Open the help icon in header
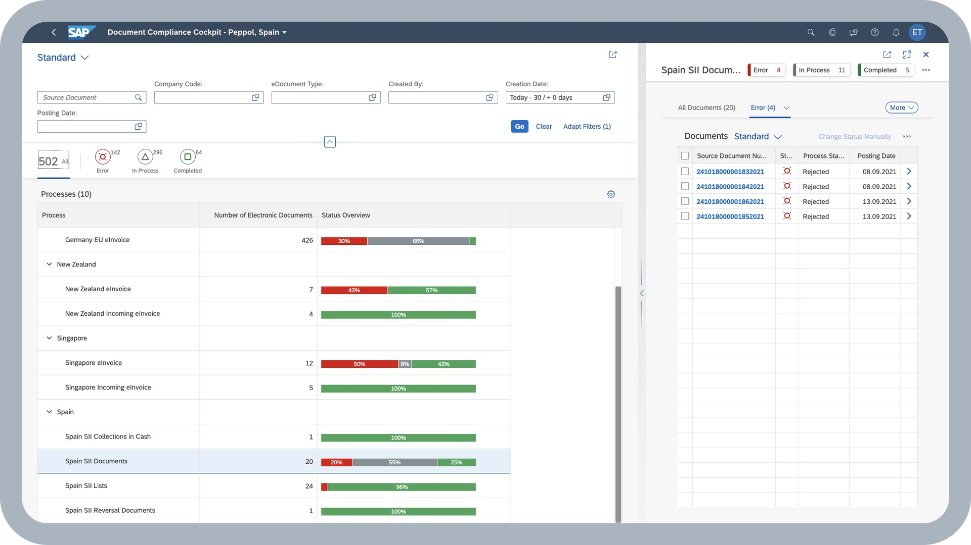This screenshot has width=971, height=545. [874, 32]
